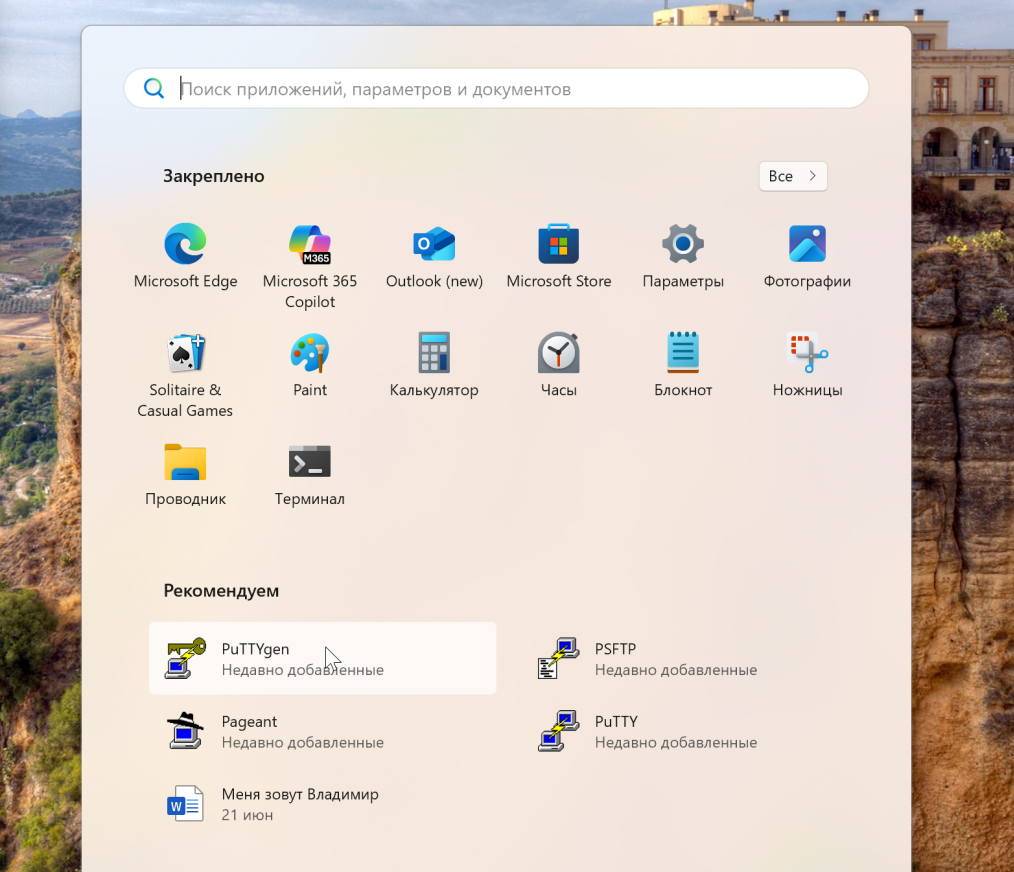Click the search magnifier icon
1014x872 pixels.
[154, 88]
